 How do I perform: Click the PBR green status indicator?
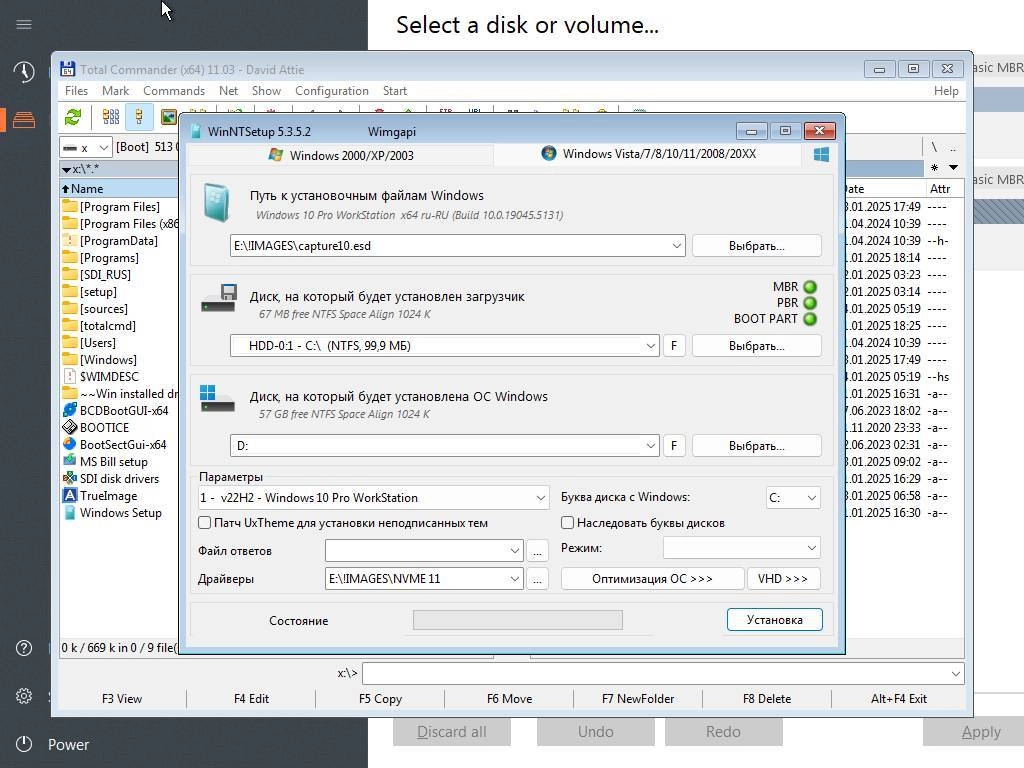pos(810,303)
